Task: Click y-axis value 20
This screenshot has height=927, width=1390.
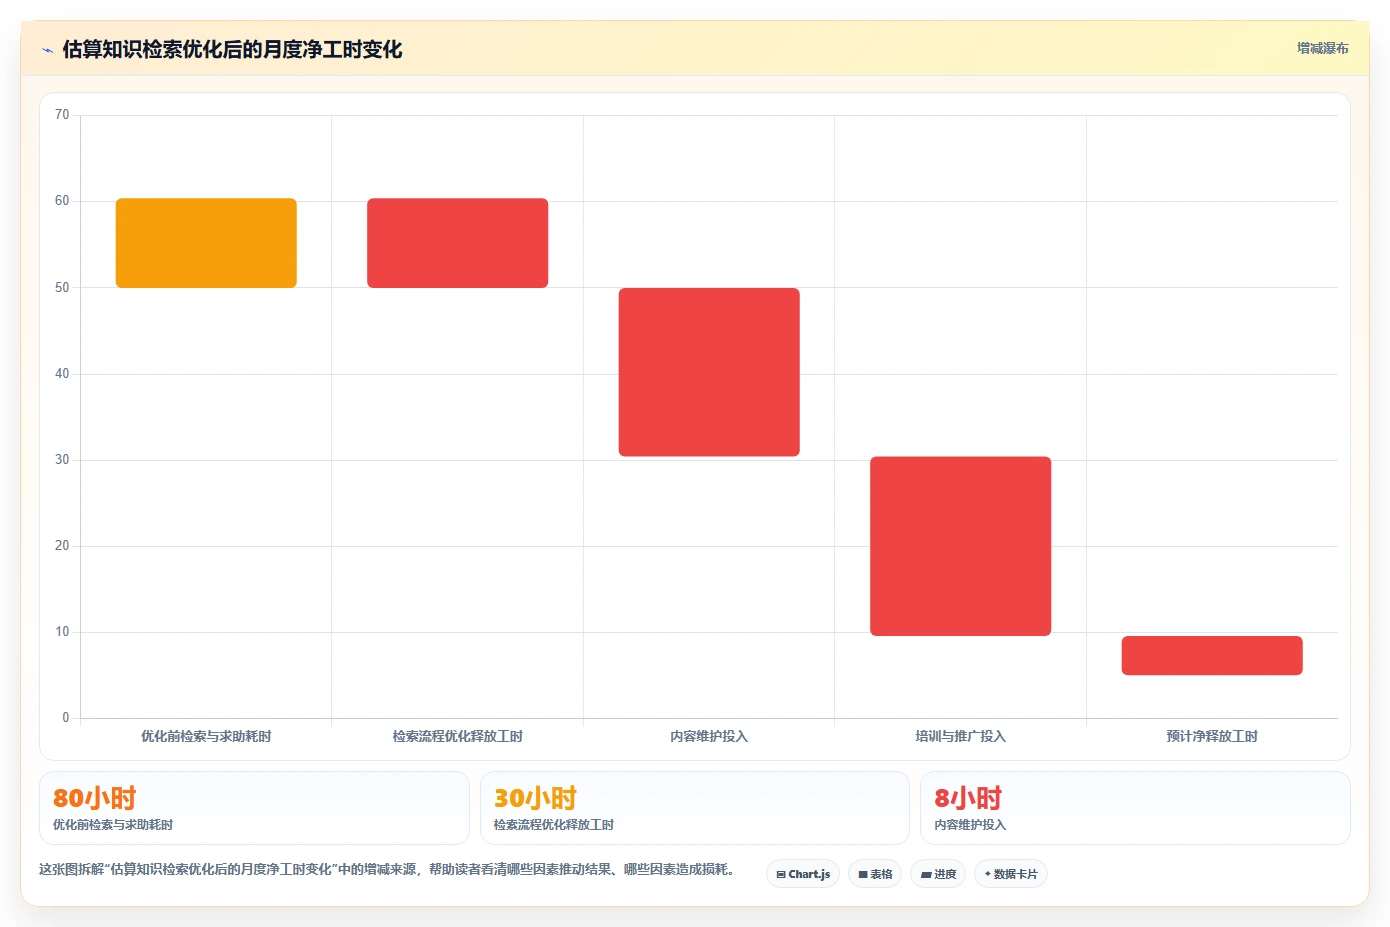Action: click(x=62, y=546)
